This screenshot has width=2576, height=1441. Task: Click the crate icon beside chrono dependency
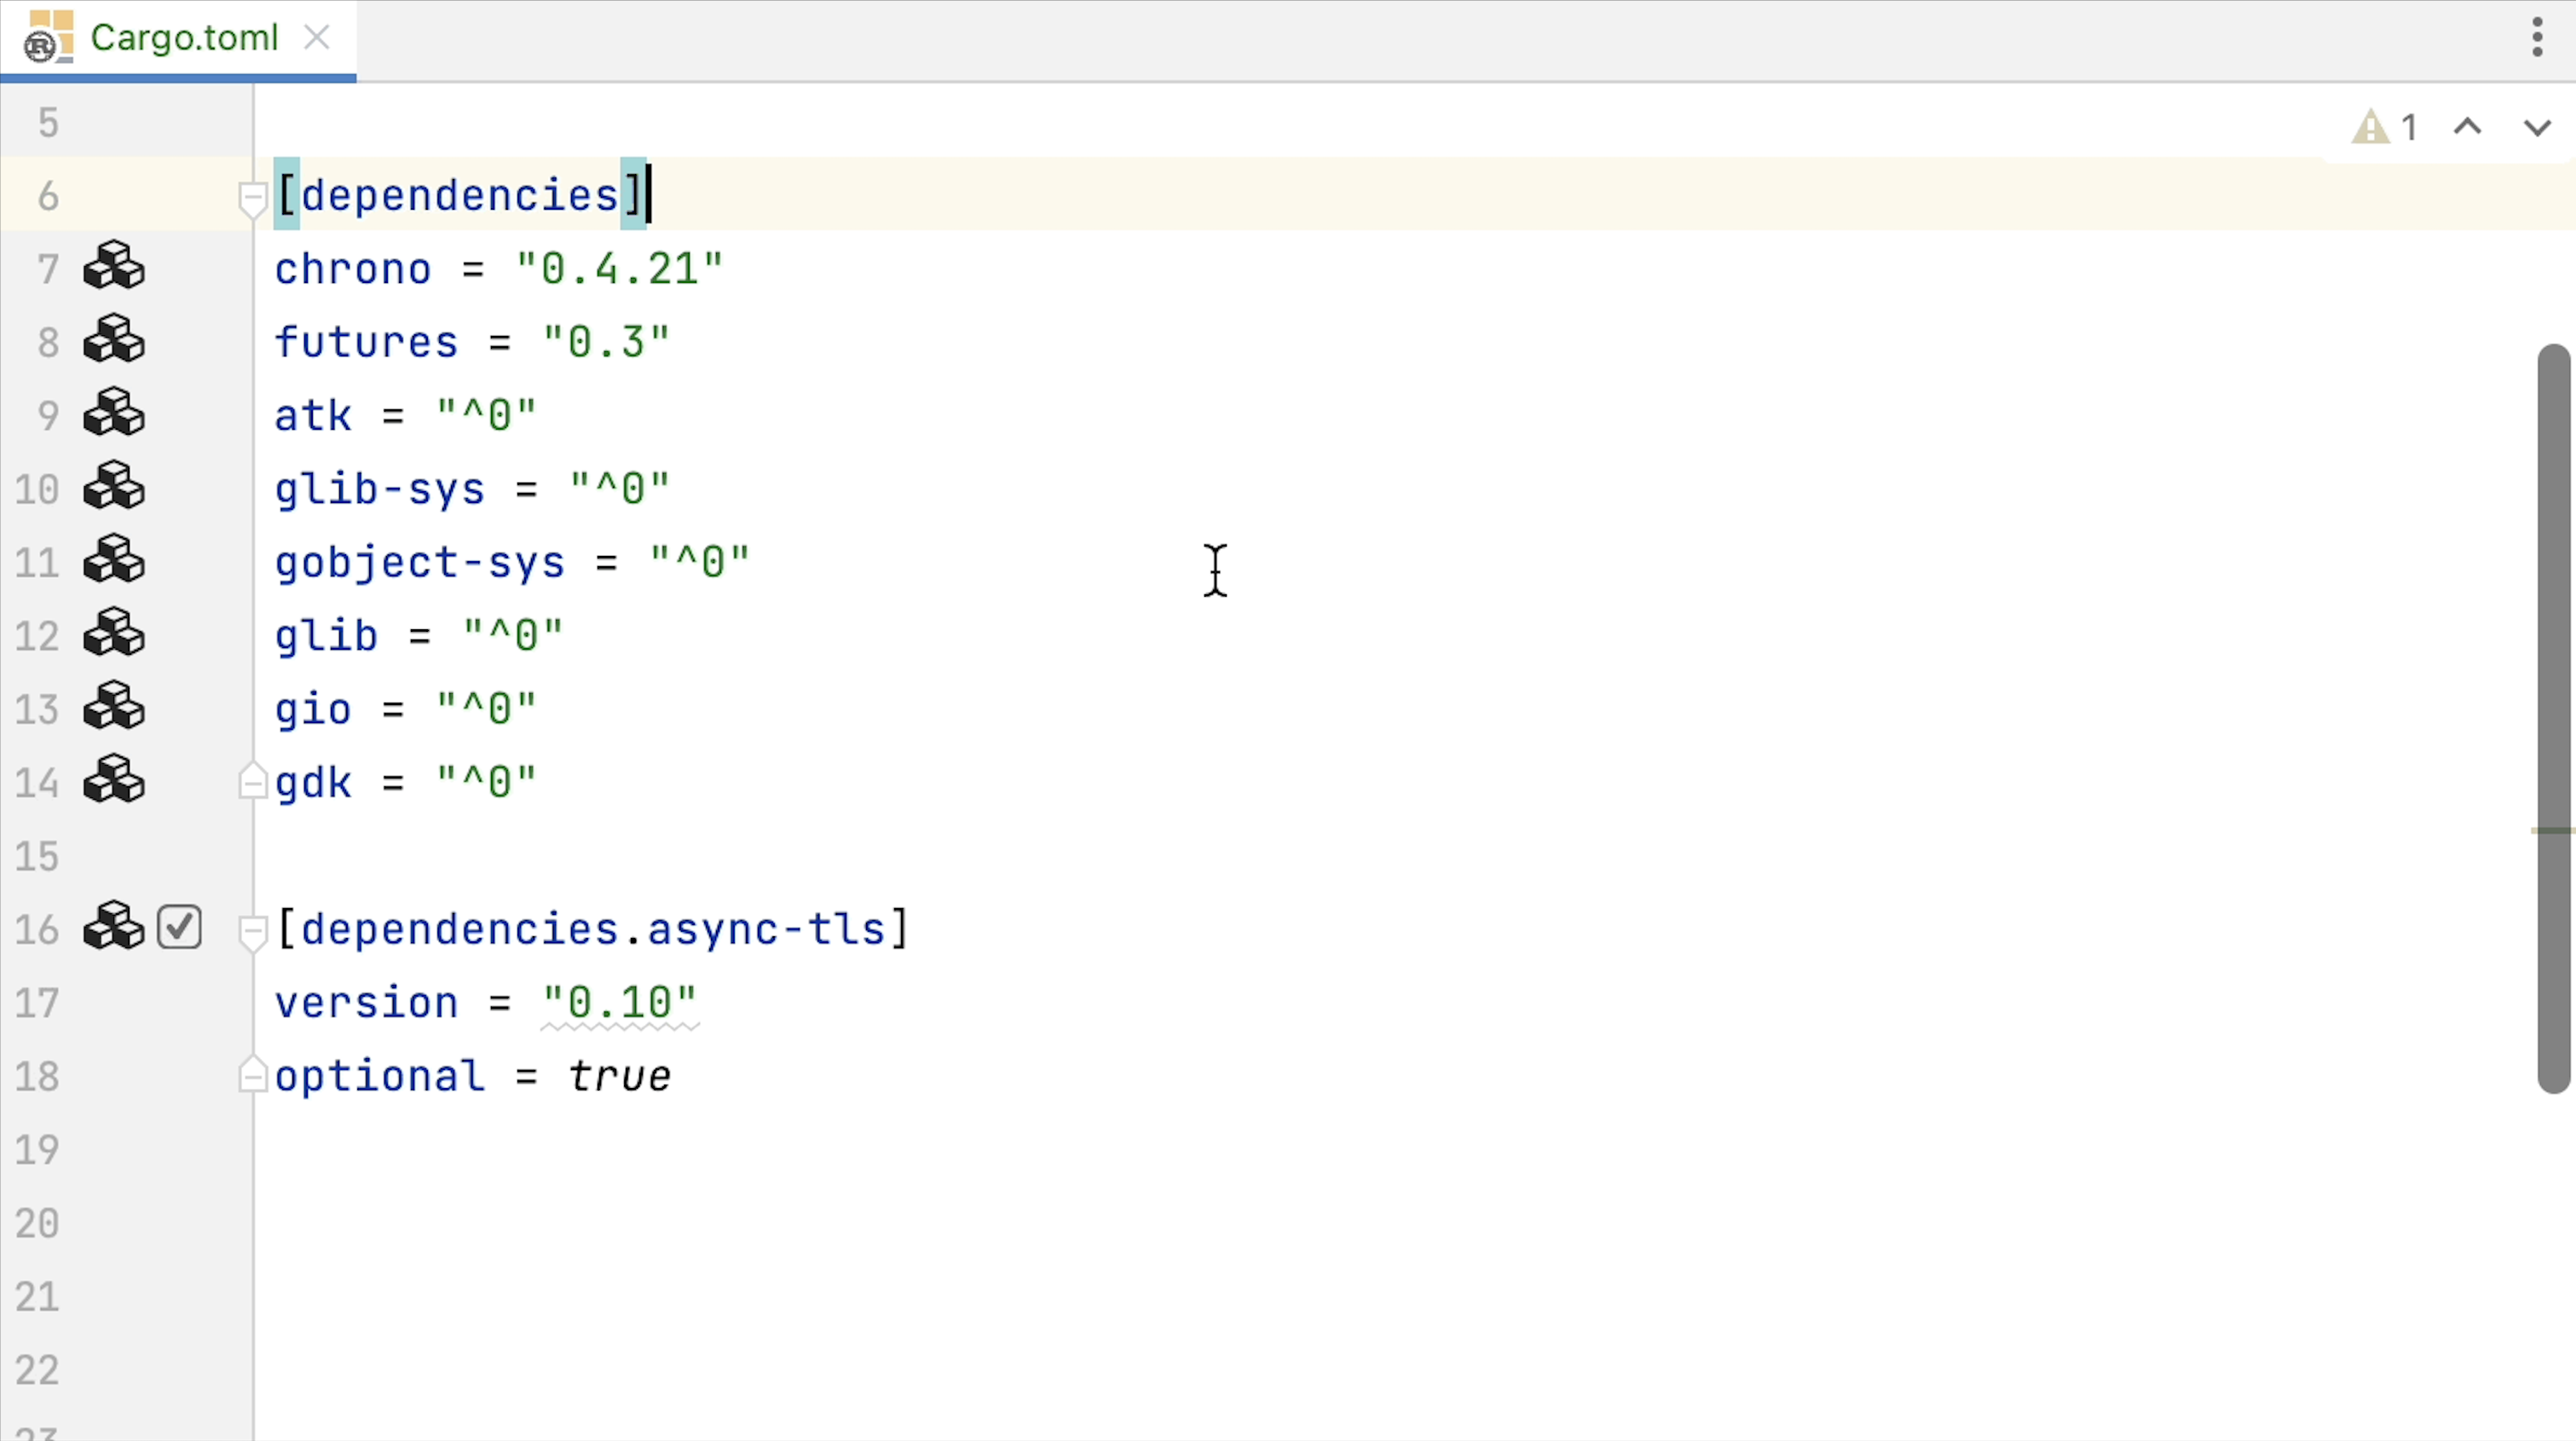pyautogui.click(x=114, y=267)
